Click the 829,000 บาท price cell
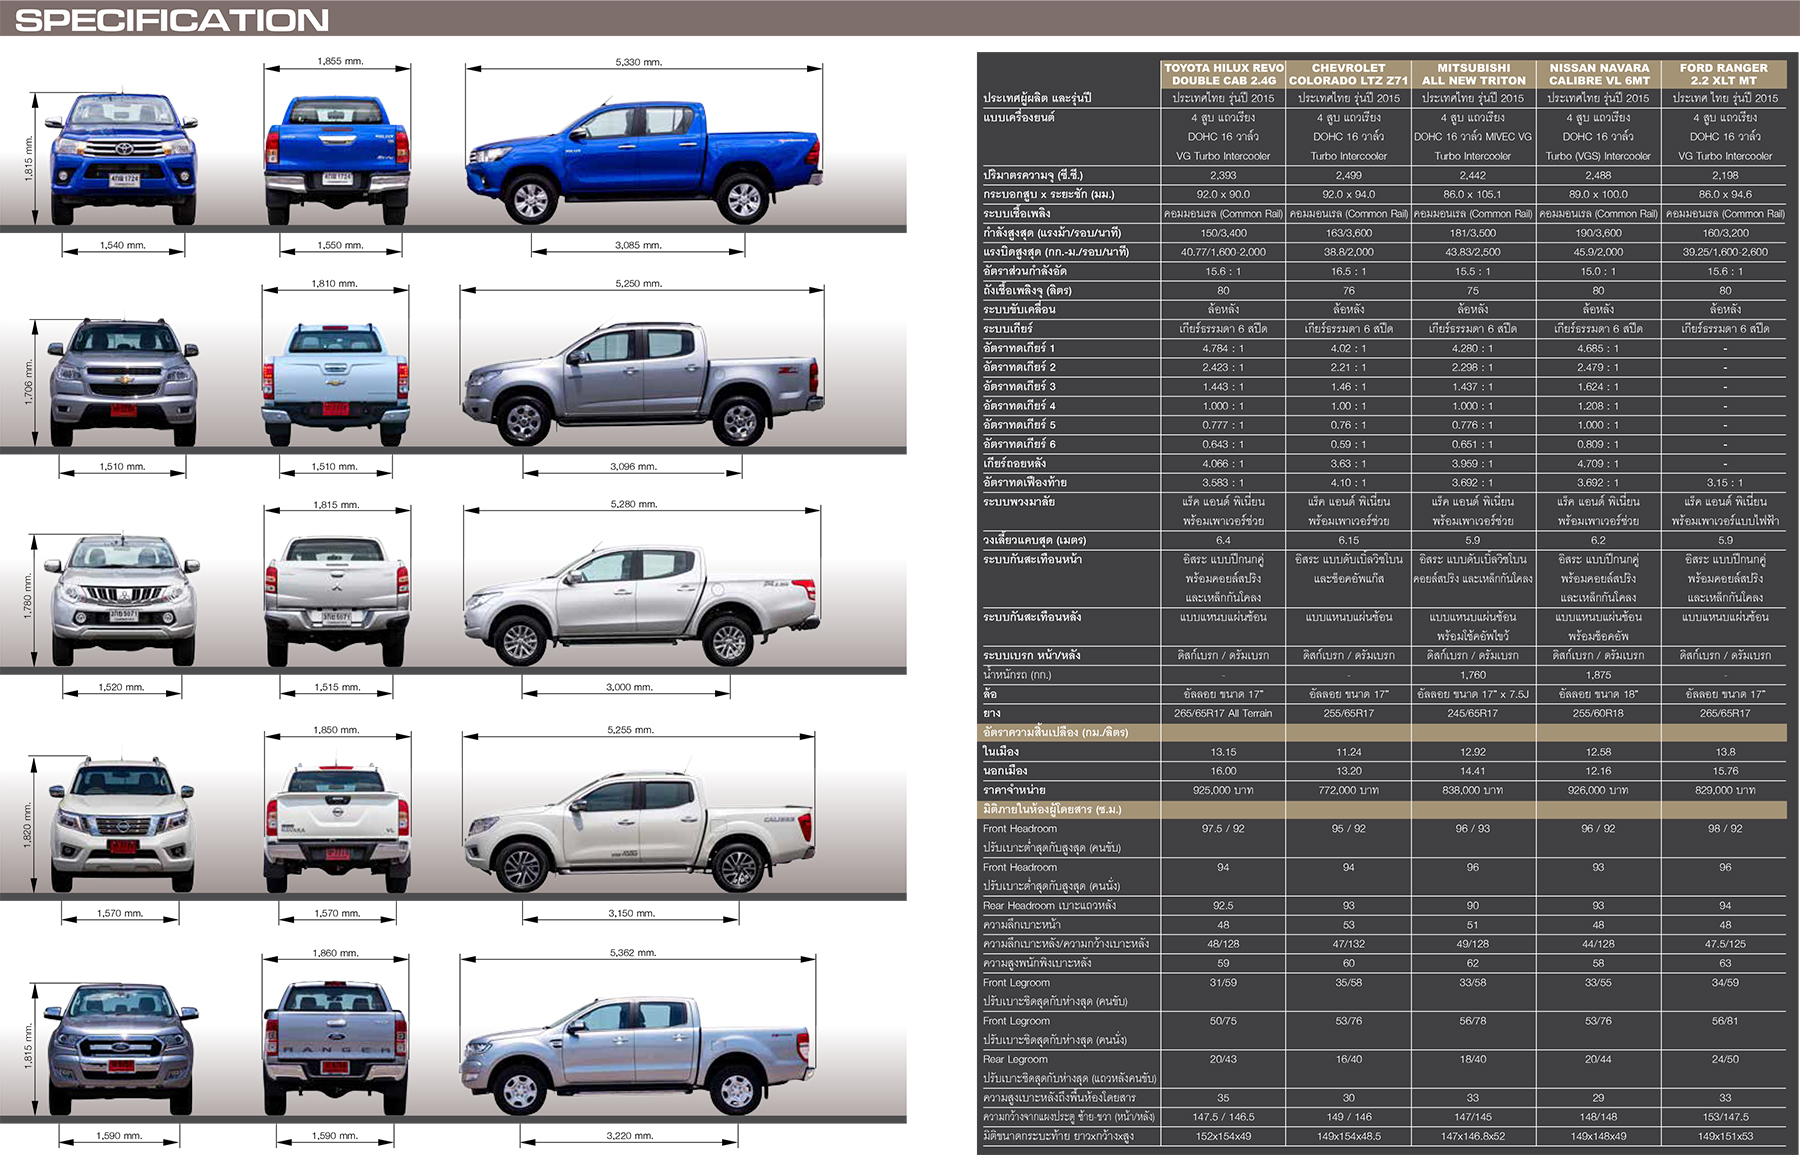Screen dimensions: 1800x1155 tap(1724, 790)
